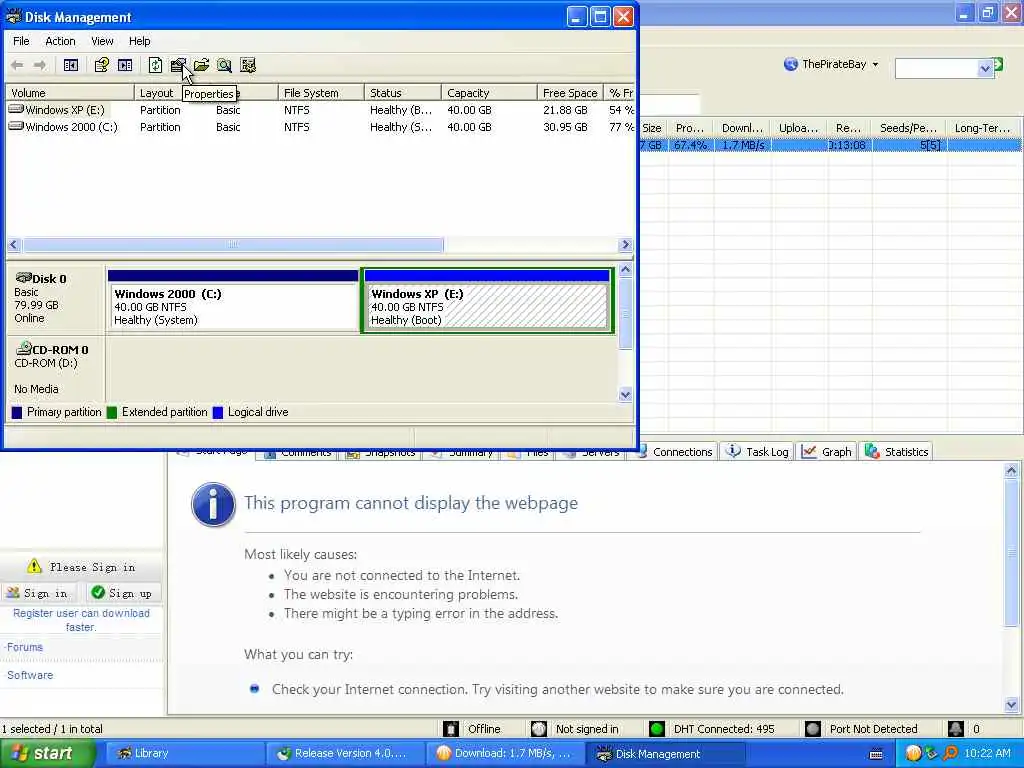Click the Layout column header

157,93
